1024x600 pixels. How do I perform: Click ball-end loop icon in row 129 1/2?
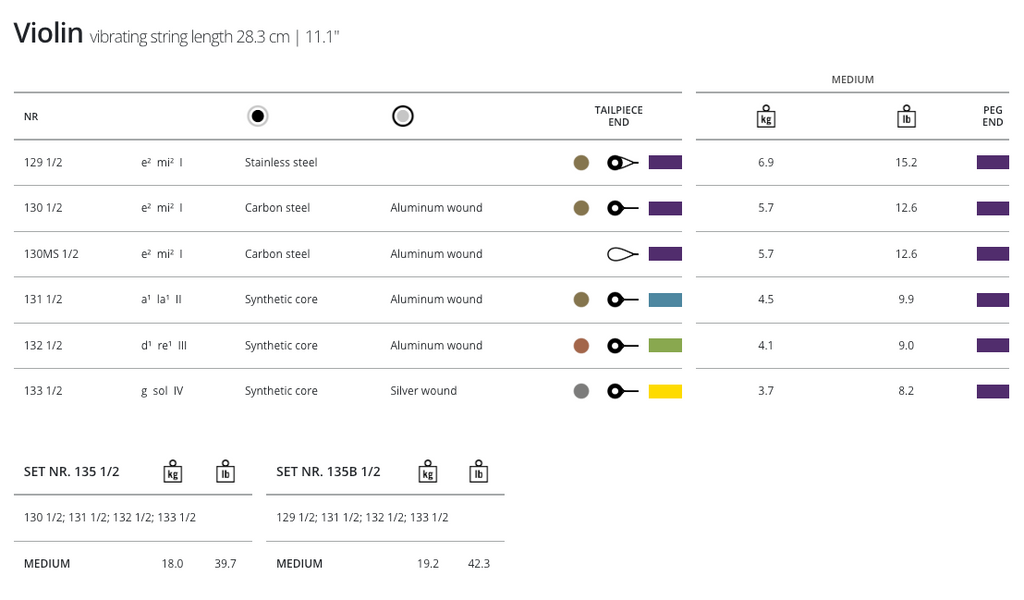click(622, 163)
